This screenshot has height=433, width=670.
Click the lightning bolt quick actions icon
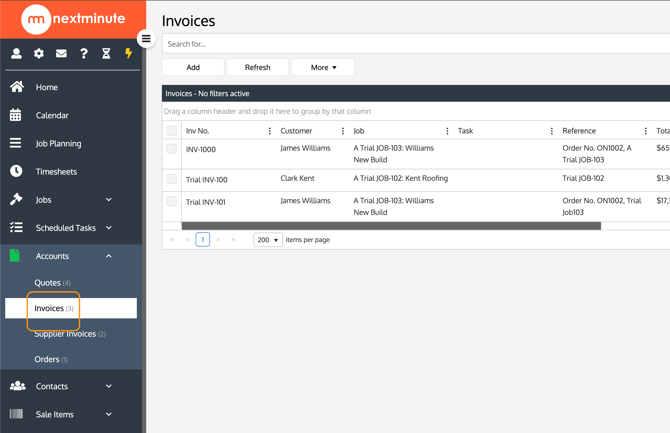click(x=128, y=54)
